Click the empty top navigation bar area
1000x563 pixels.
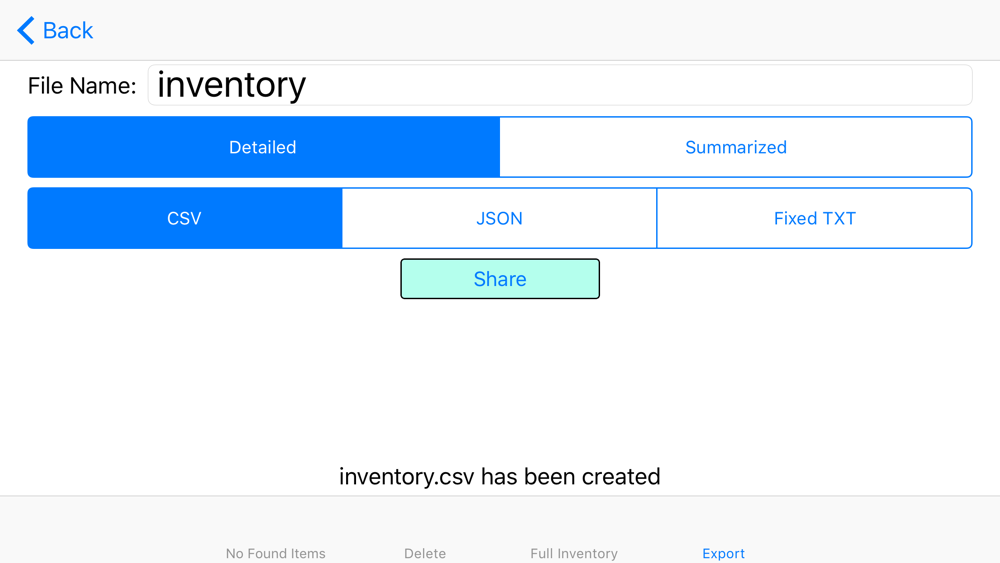(x=542, y=31)
